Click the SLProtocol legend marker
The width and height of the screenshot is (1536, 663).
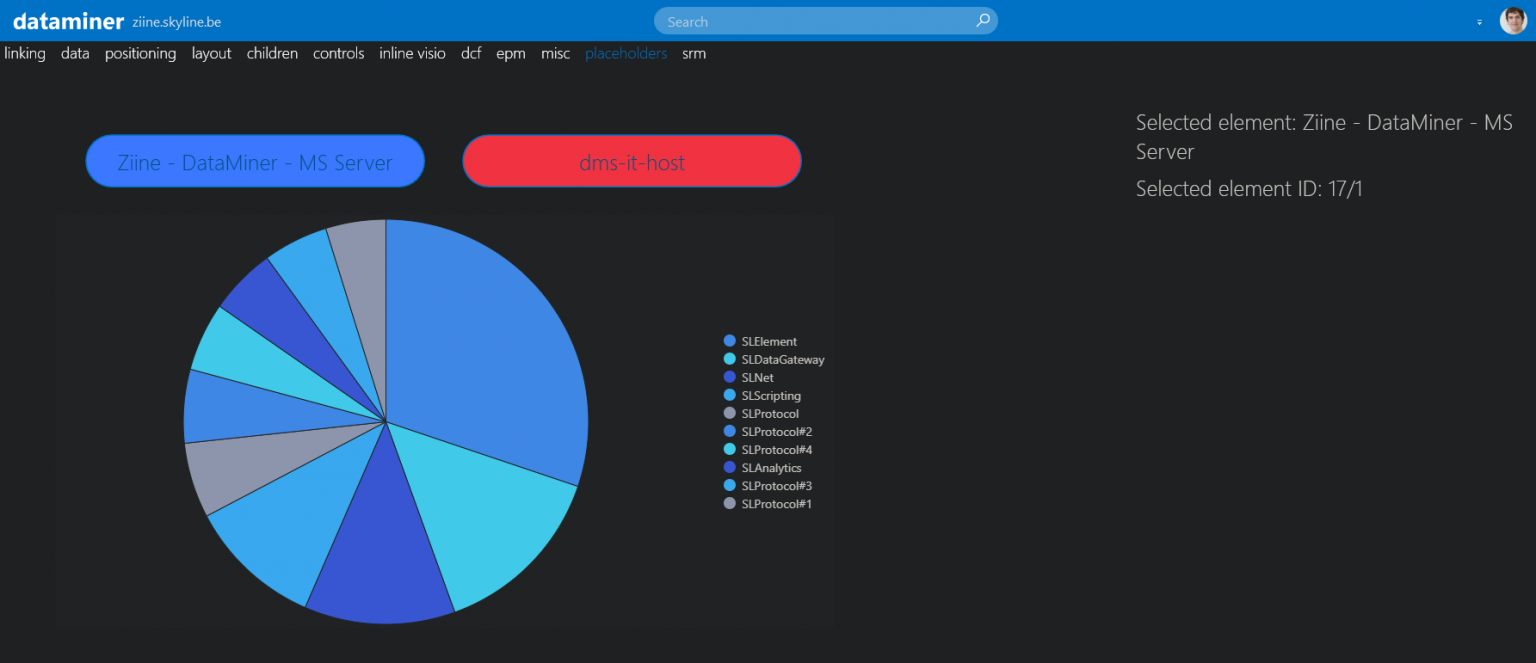click(729, 413)
